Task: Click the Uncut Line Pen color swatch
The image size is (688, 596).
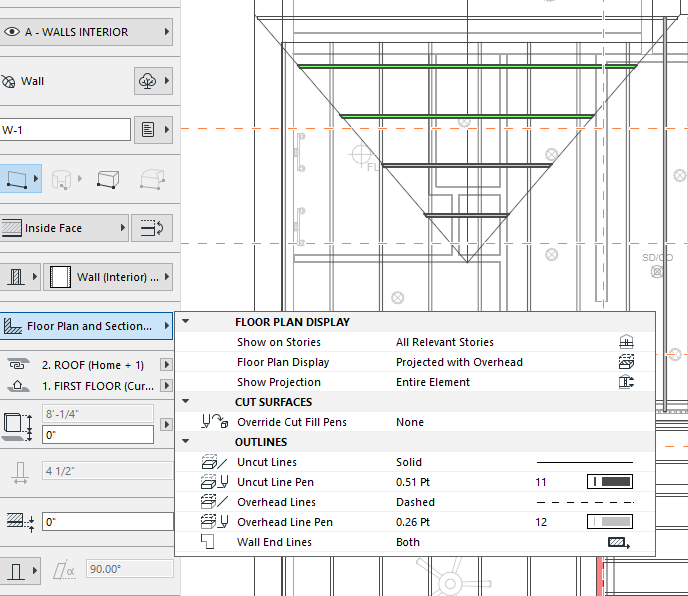Action: [612, 482]
